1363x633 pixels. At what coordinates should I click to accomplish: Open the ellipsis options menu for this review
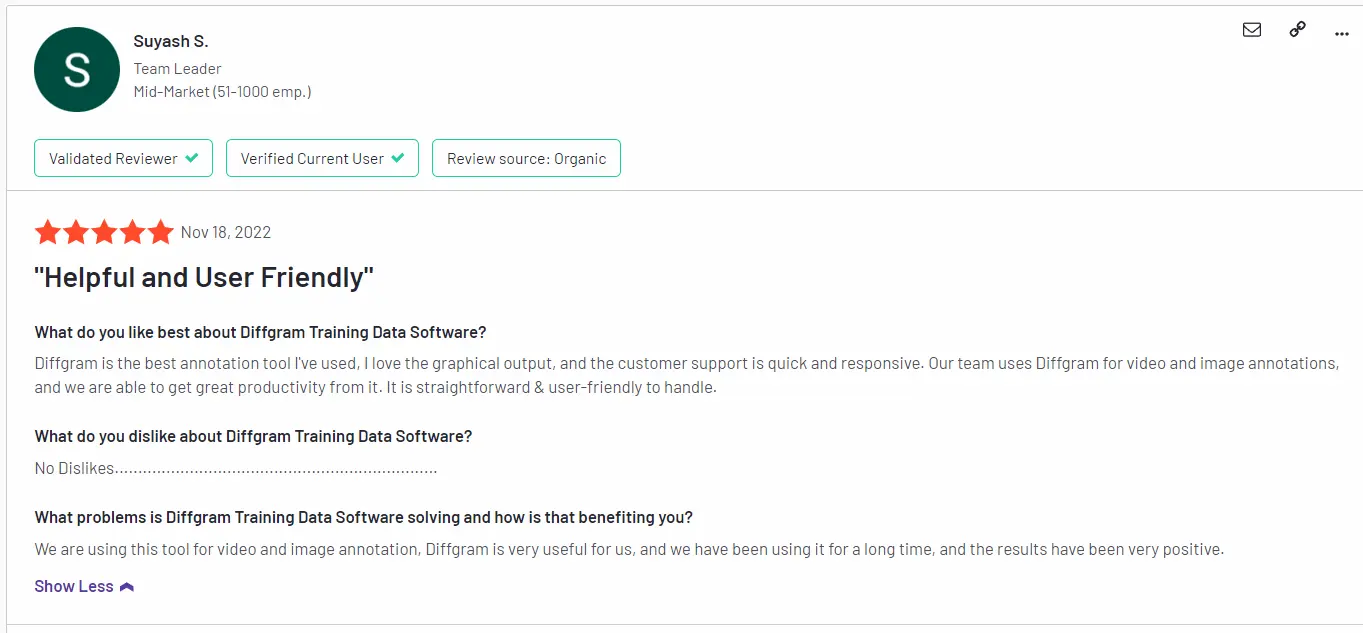(1341, 33)
